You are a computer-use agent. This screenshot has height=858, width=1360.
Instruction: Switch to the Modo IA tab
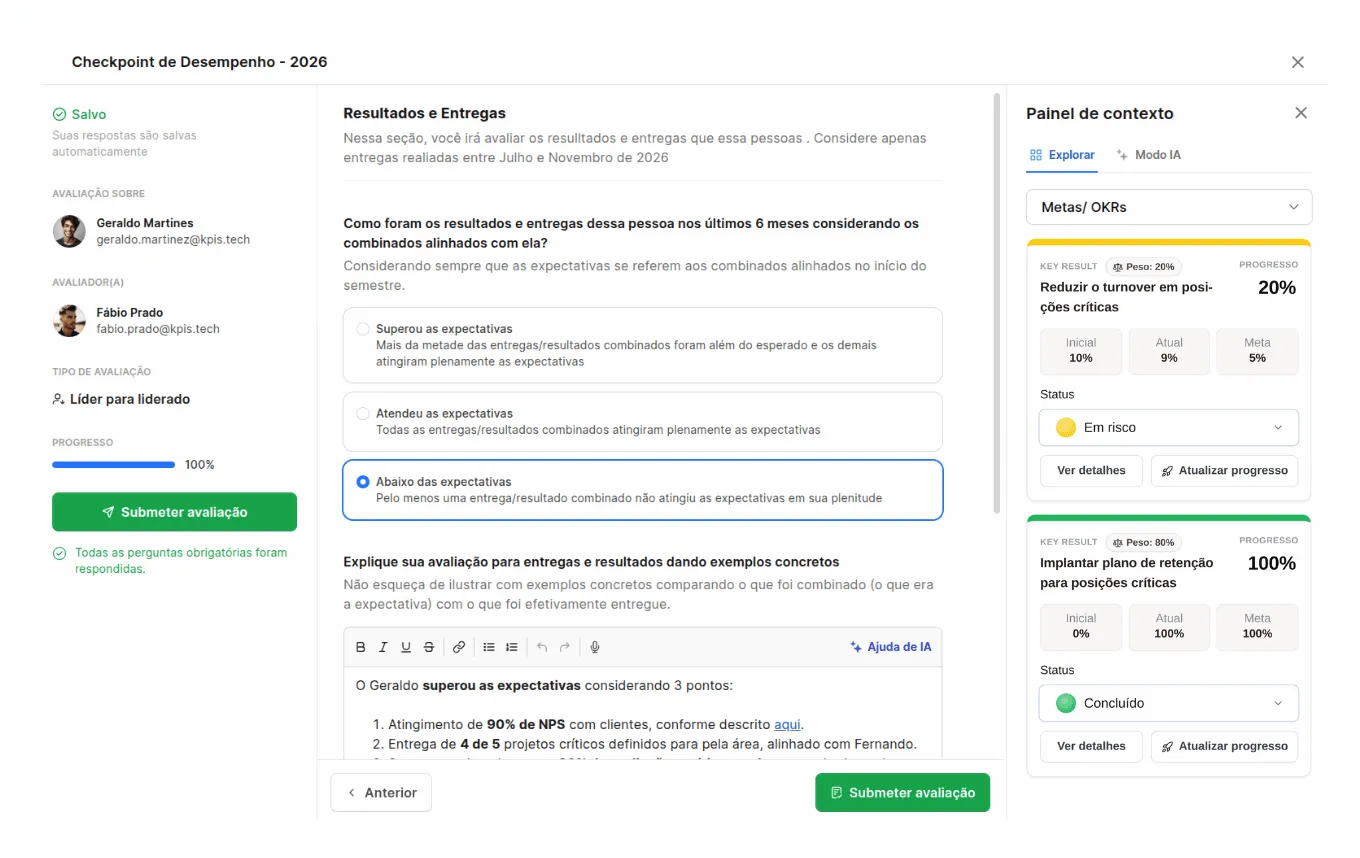pos(1148,155)
